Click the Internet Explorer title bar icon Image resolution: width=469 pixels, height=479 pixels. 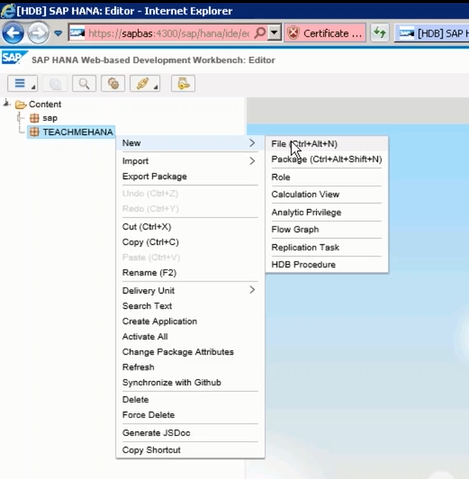point(7,10)
